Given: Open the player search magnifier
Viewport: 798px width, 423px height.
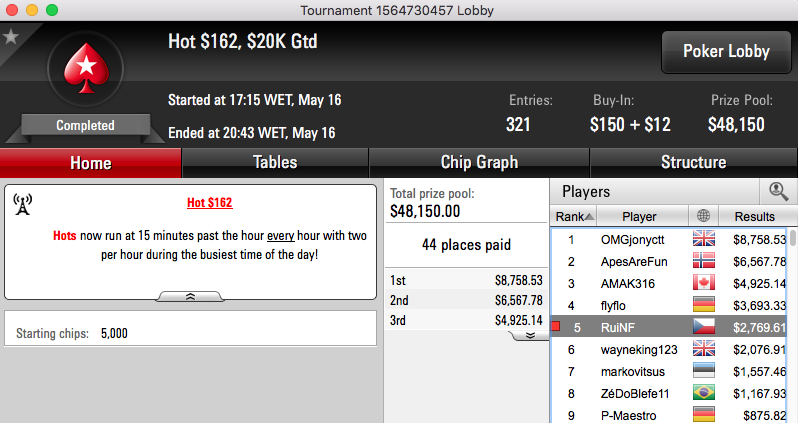Looking at the screenshot, I should 778,191.
